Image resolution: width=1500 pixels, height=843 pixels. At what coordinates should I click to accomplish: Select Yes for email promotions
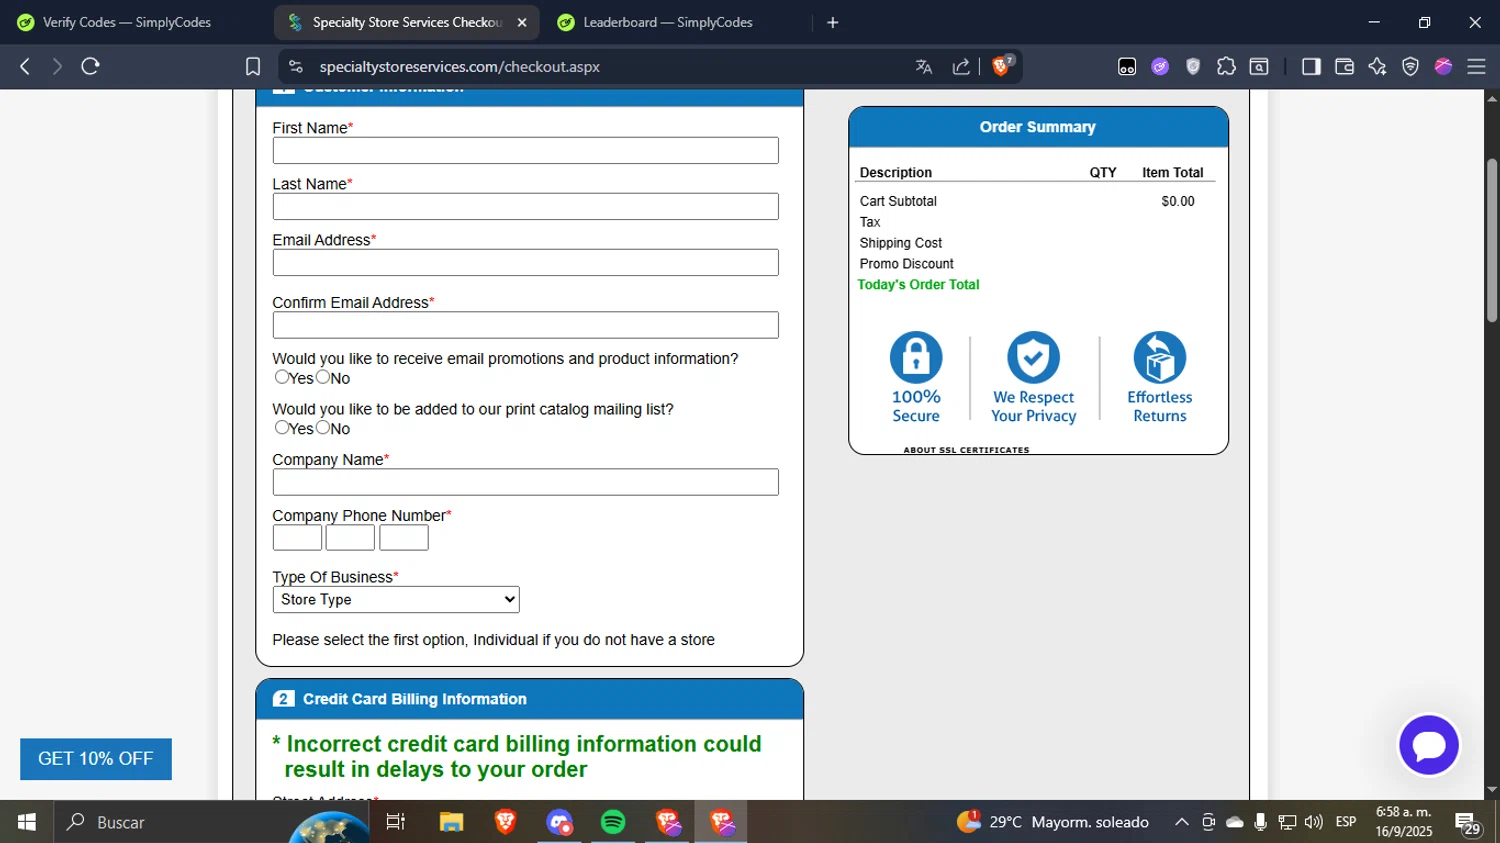pyautogui.click(x=282, y=377)
